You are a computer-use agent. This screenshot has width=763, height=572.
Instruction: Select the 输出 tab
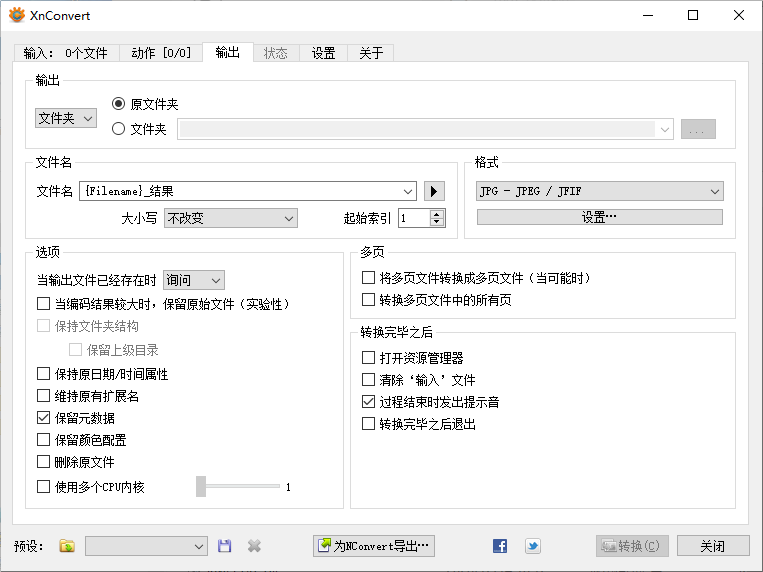(228, 52)
